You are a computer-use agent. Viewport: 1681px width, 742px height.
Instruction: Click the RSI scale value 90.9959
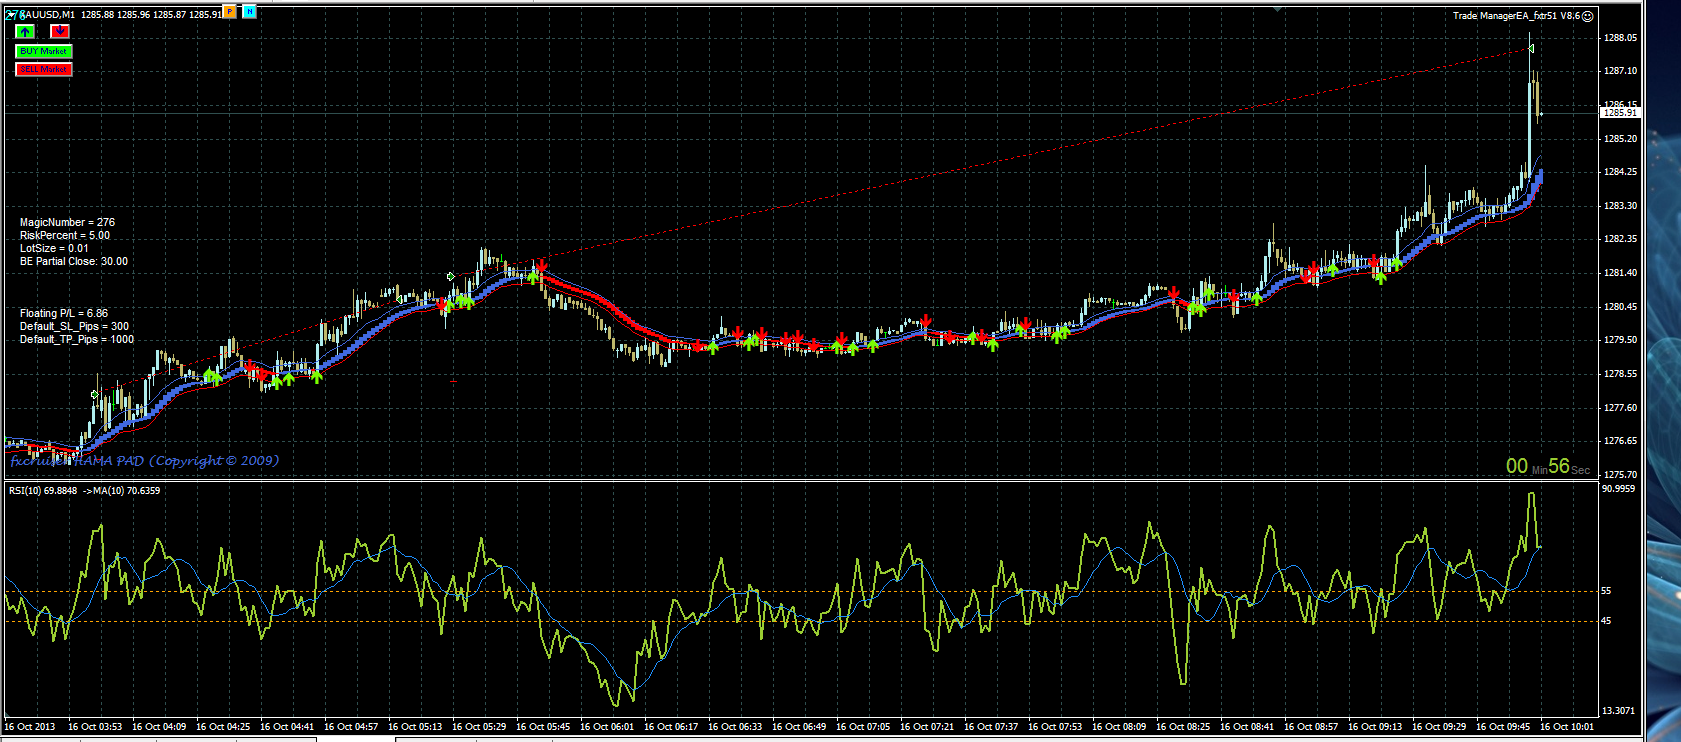pyautogui.click(x=1619, y=489)
